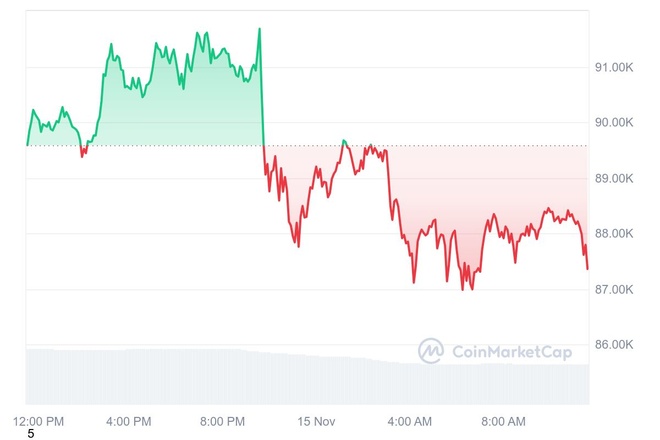Click the 86.00K price axis label
Viewport: 660px width, 440px height.
[616, 345]
